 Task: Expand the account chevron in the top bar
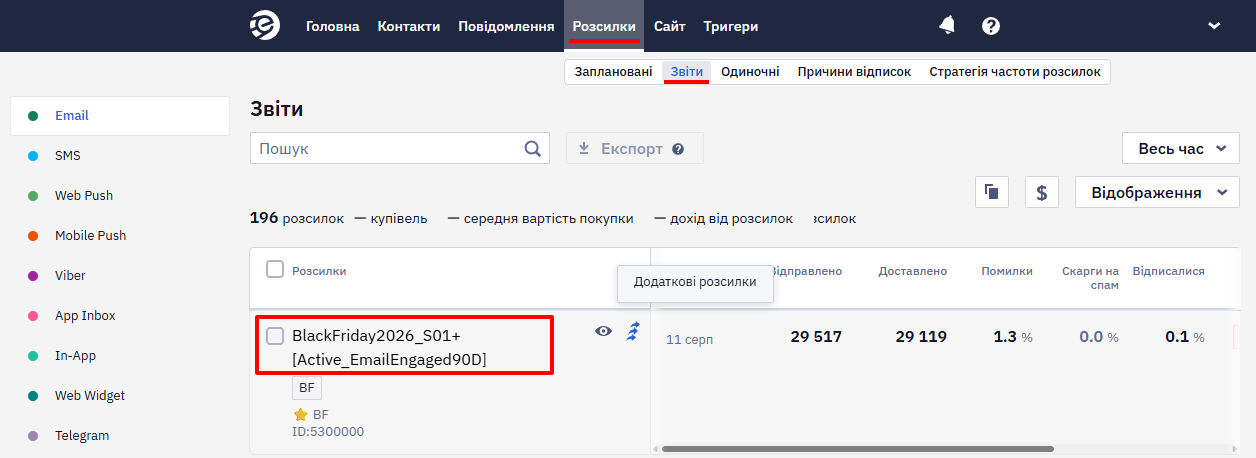(x=1215, y=26)
